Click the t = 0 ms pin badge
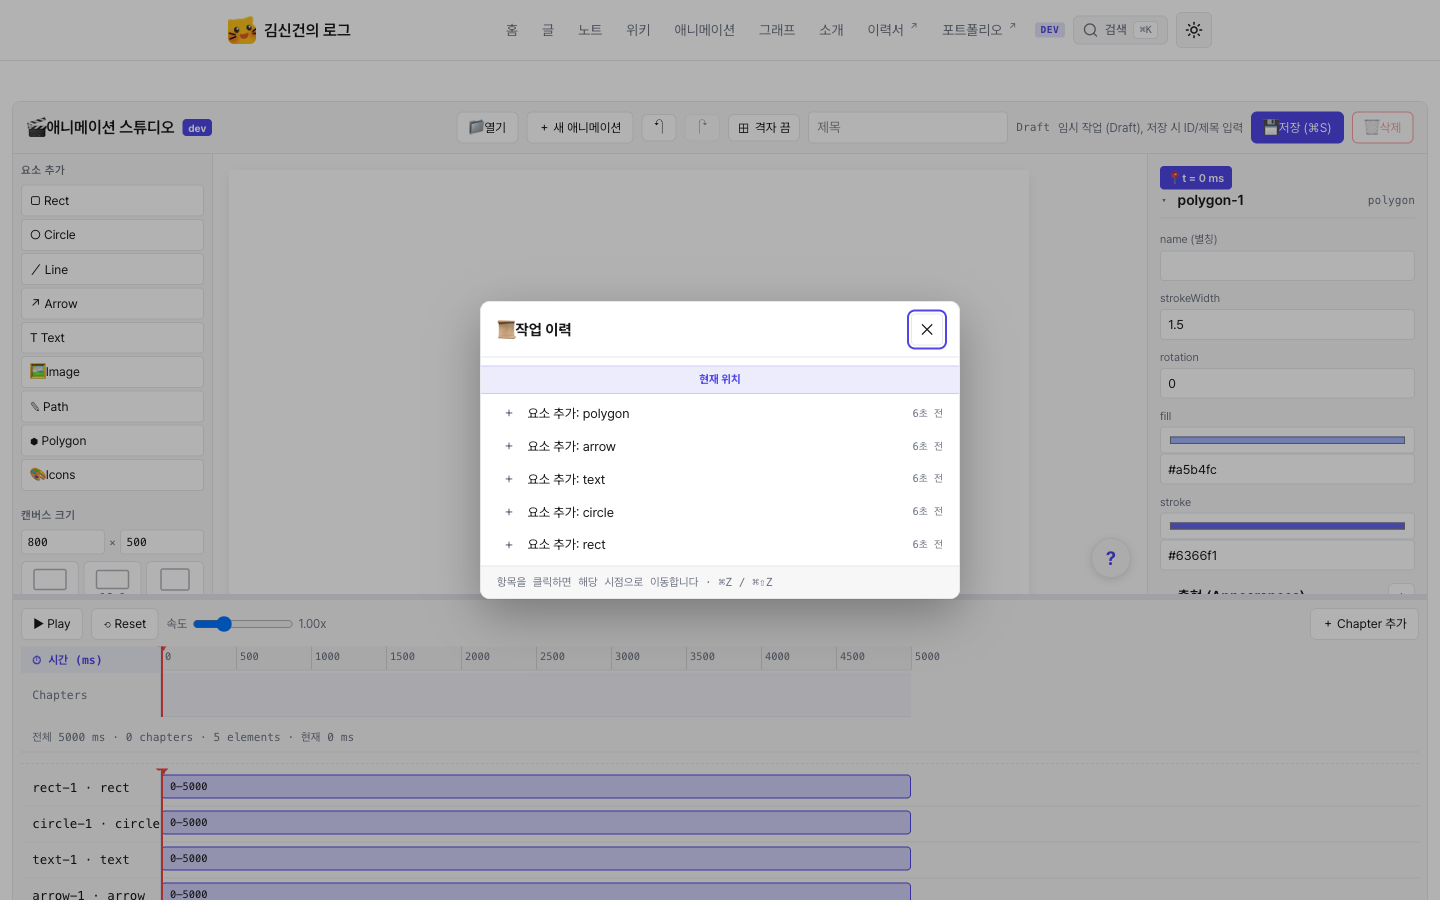 (1196, 178)
